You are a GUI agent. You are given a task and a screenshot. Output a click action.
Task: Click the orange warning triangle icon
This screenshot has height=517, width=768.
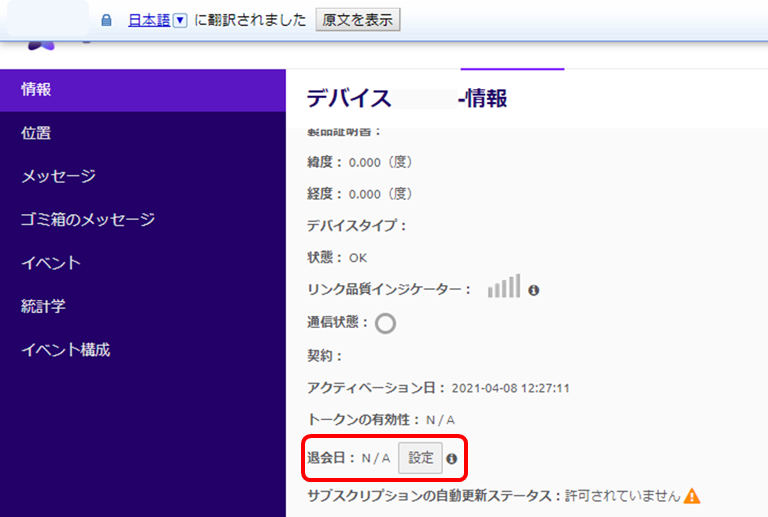(x=692, y=496)
